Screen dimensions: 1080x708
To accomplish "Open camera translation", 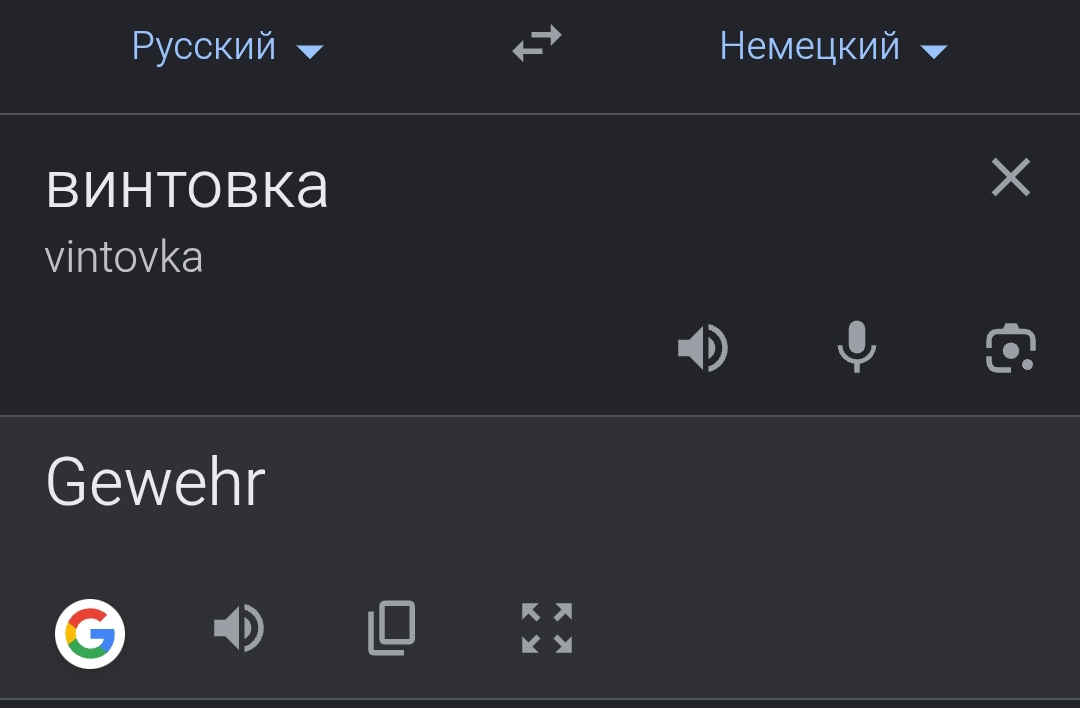I will tap(1010, 349).
